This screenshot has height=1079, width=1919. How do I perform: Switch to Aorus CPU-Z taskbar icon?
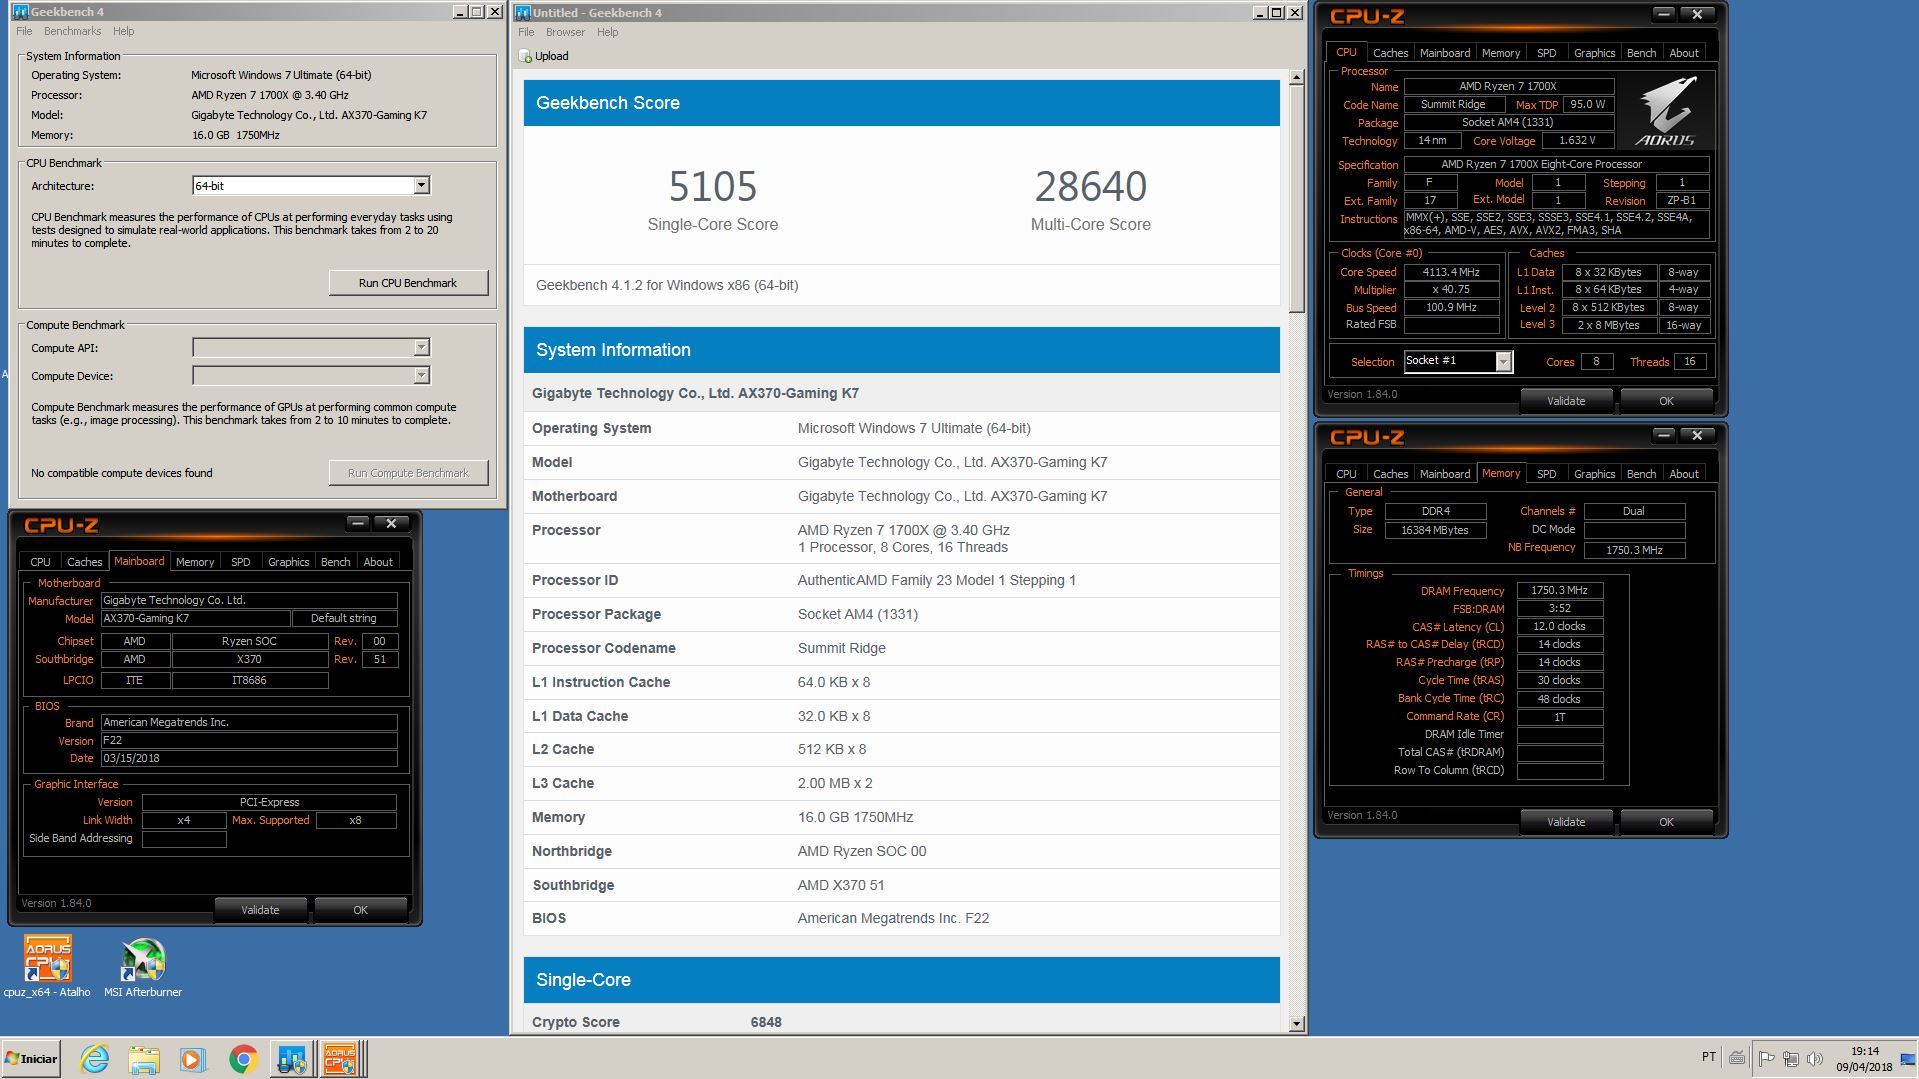(x=340, y=1059)
